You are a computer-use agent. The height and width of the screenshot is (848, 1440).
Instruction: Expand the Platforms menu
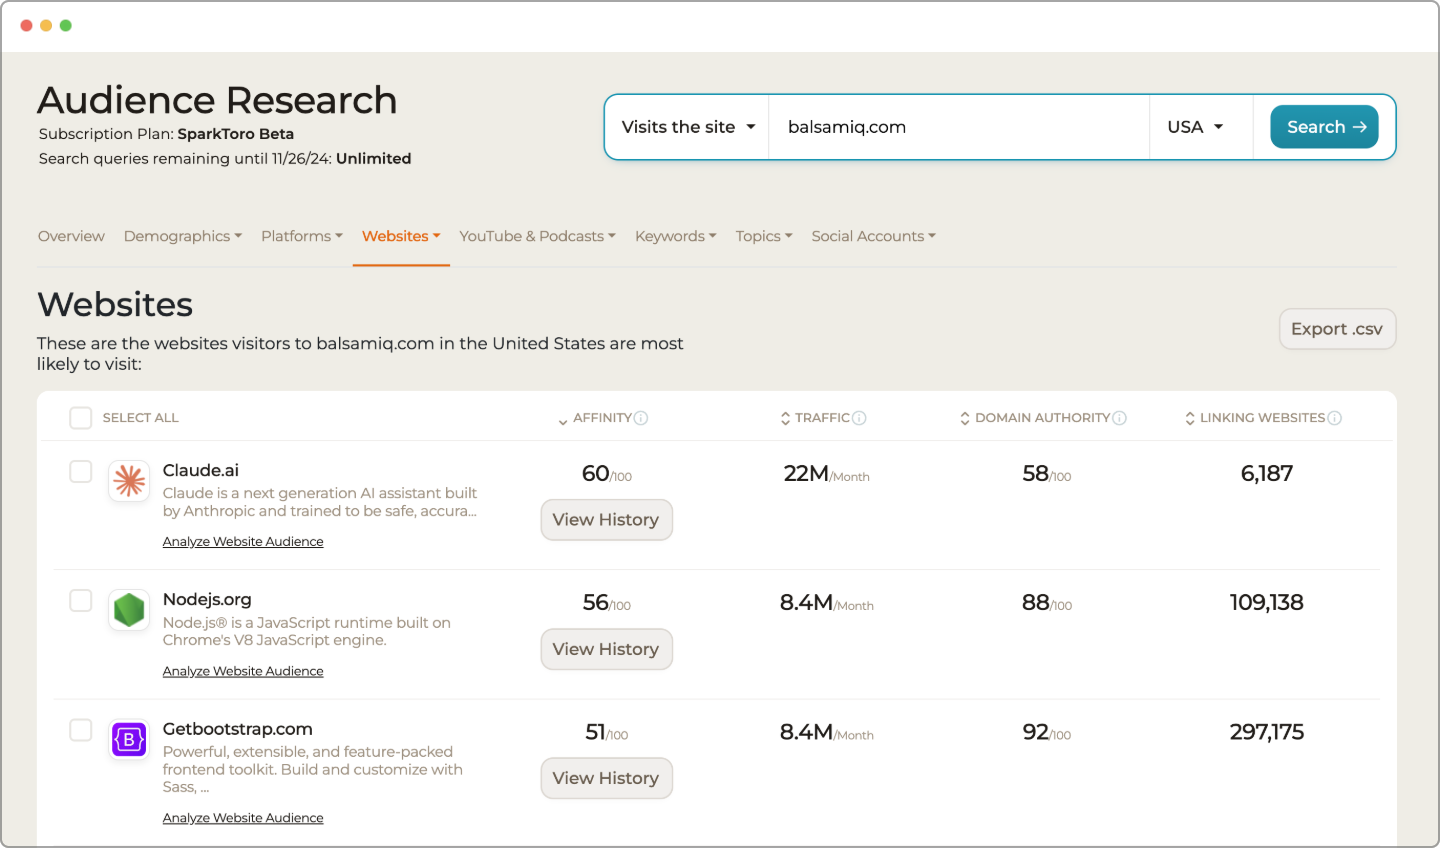coord(302,236)
